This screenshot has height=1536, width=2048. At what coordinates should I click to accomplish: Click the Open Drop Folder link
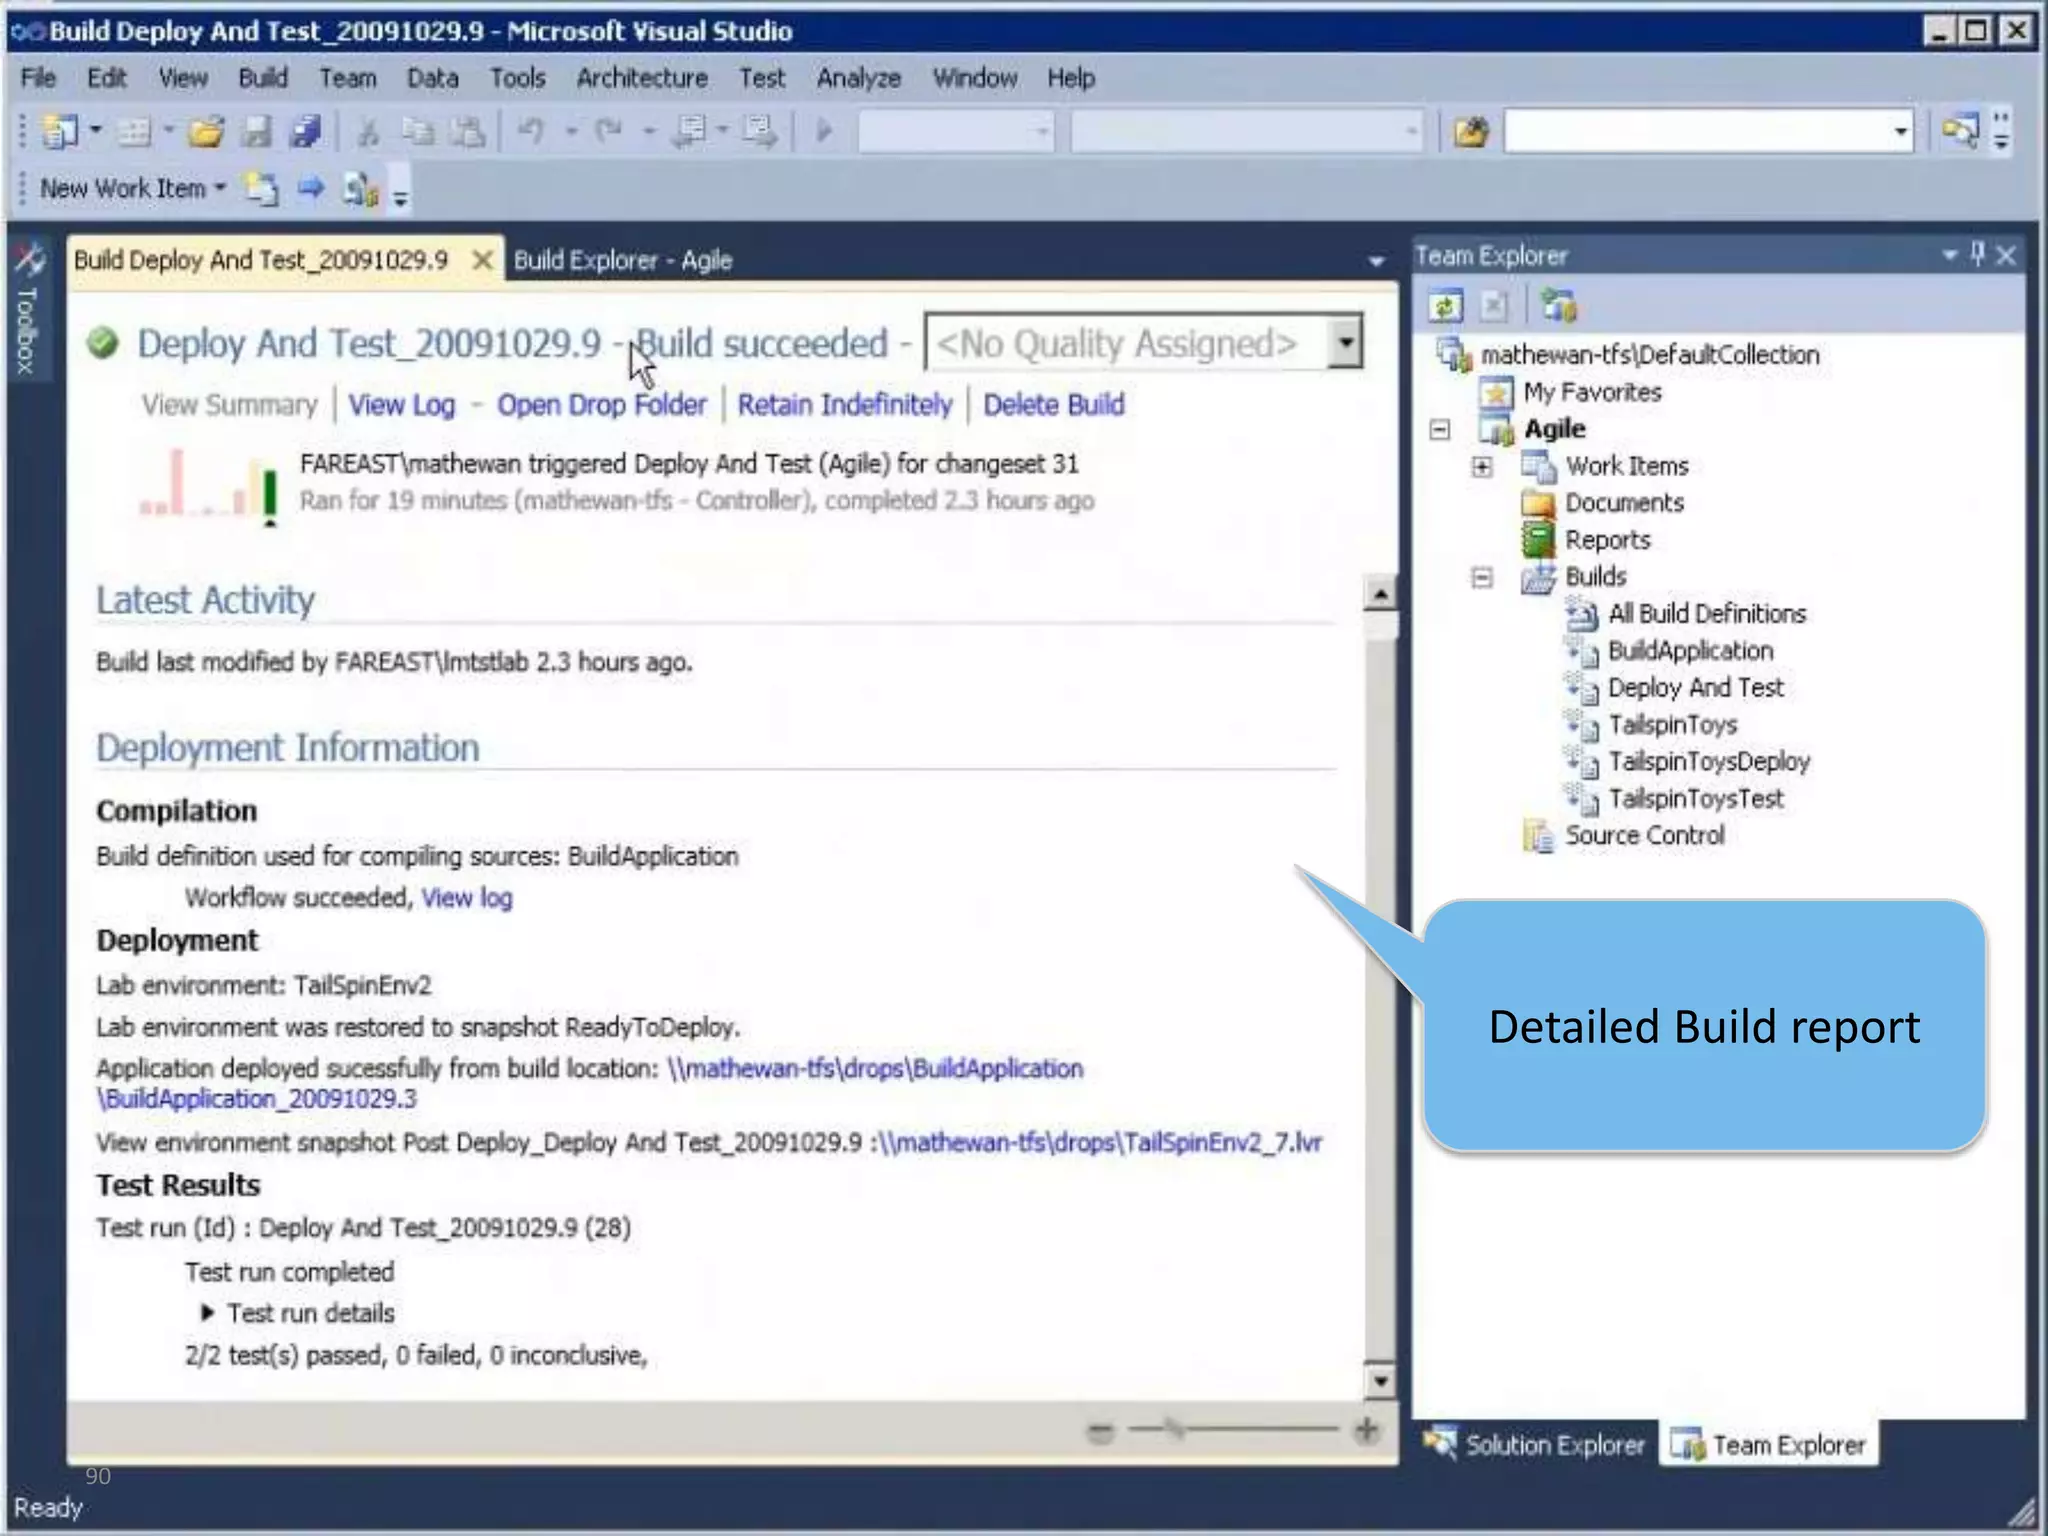pos(601,405)
